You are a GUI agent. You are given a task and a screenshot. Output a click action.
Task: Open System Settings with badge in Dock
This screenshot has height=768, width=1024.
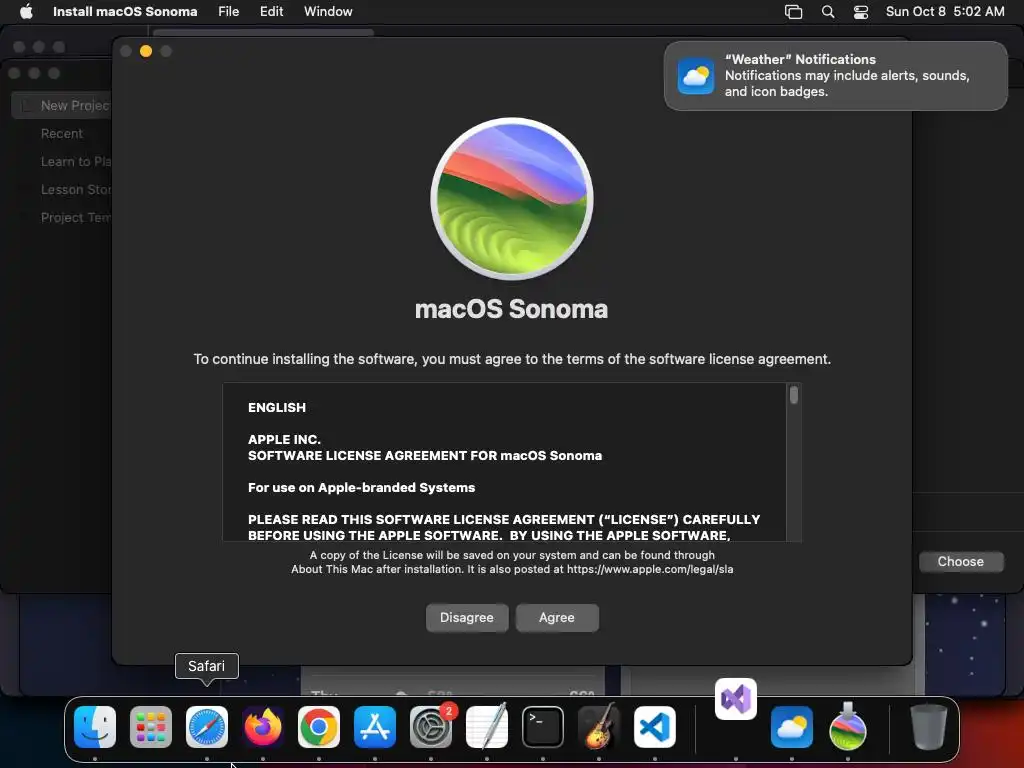click(x=431, y=727)
